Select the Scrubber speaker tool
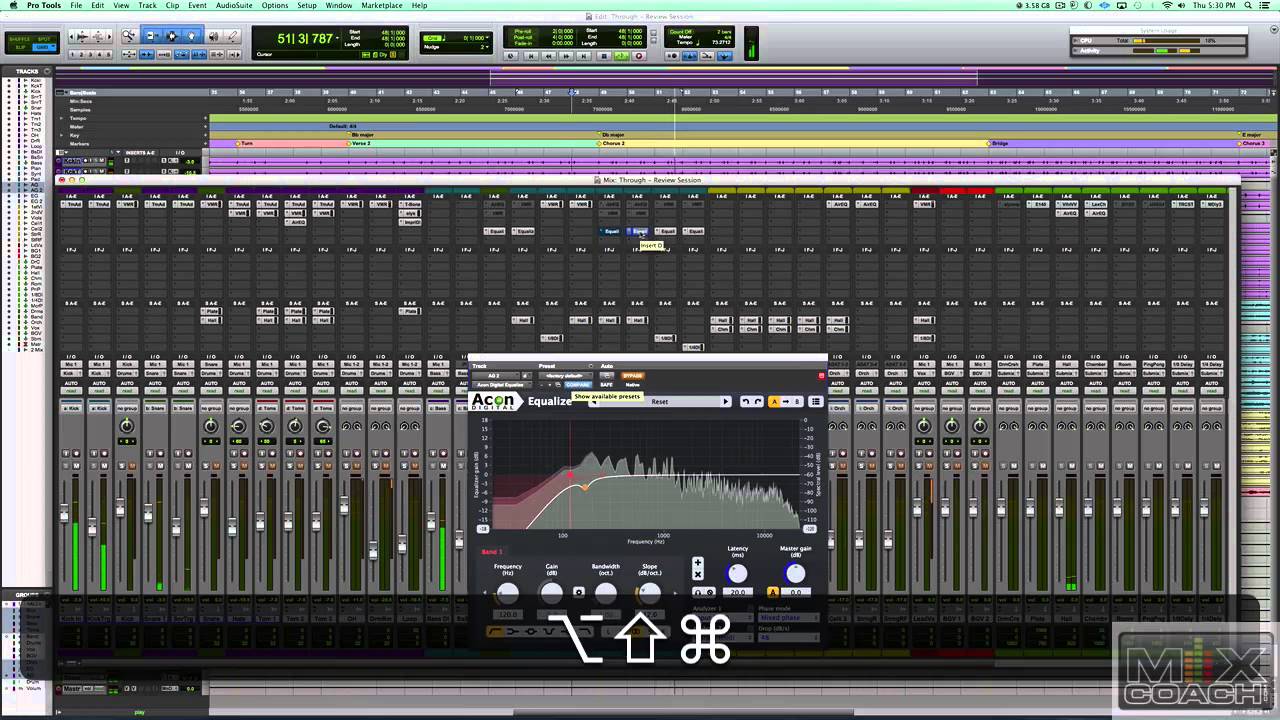This screenshot has height=720, width=1280. (214, 36)
